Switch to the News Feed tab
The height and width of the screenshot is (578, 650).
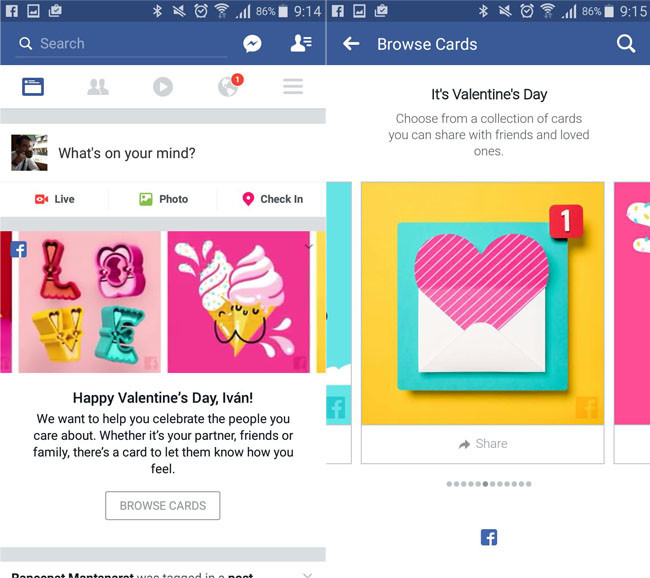click(x=33, y=87)
